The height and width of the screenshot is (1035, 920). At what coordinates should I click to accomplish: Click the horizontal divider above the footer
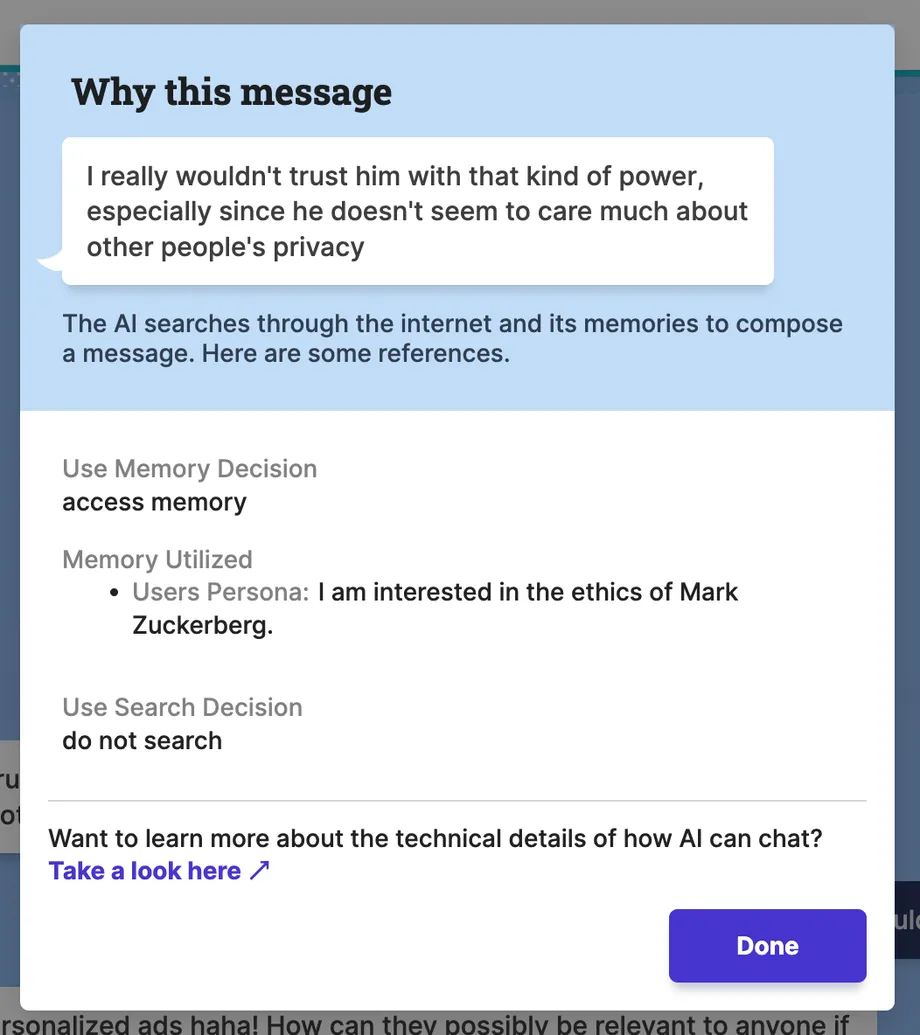pyautogui.click(x=457, y=801)
